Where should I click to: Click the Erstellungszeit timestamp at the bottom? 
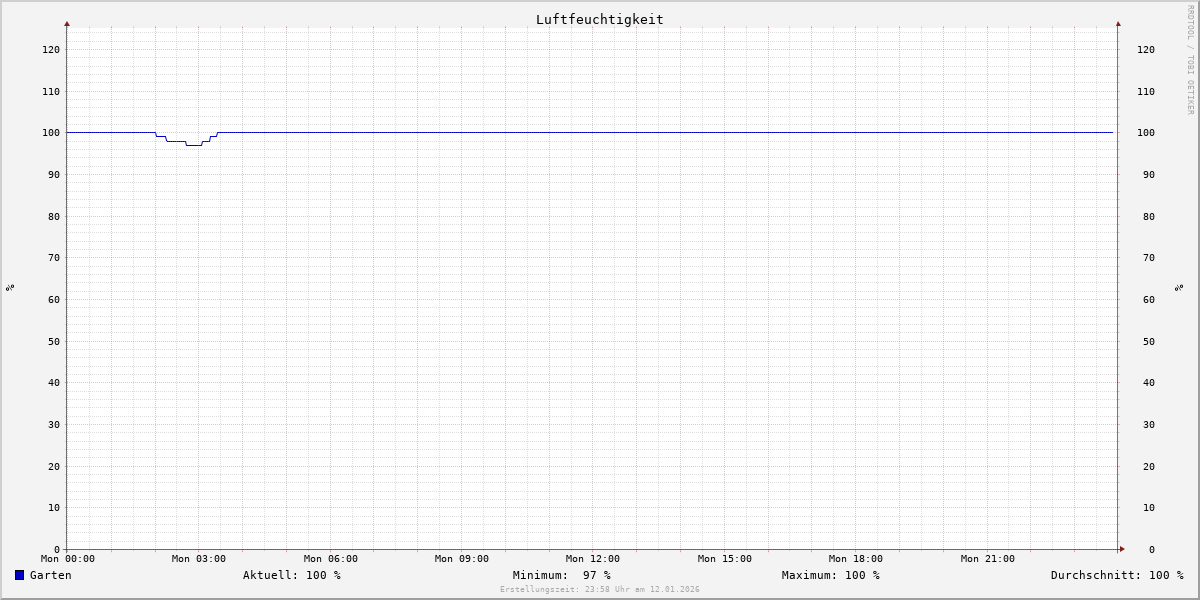[x=599, y=590]
